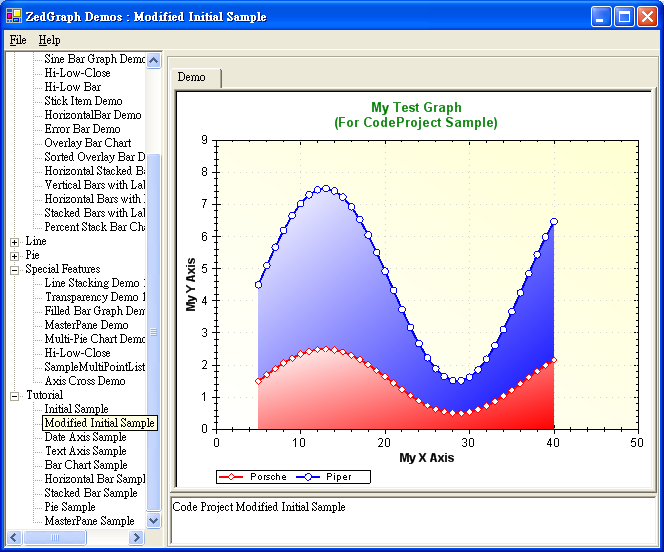This screenshot has width=664, height=552.
Task: Select Multi-Pie Chart Demo item
Action: point(94,339)
